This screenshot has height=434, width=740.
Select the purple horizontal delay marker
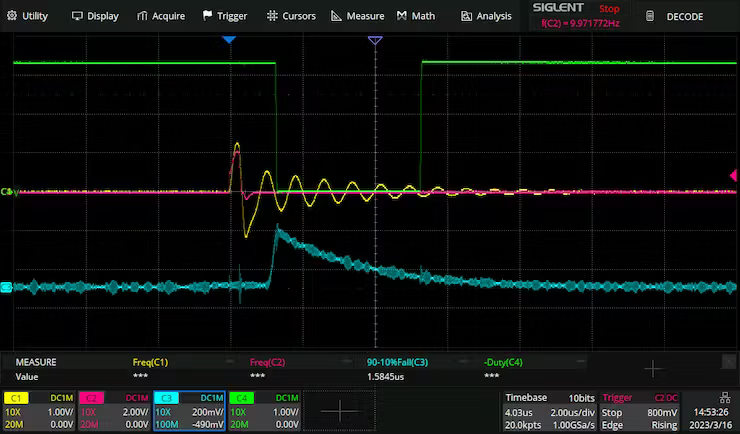pyautogui.click(x=375, y=41)
